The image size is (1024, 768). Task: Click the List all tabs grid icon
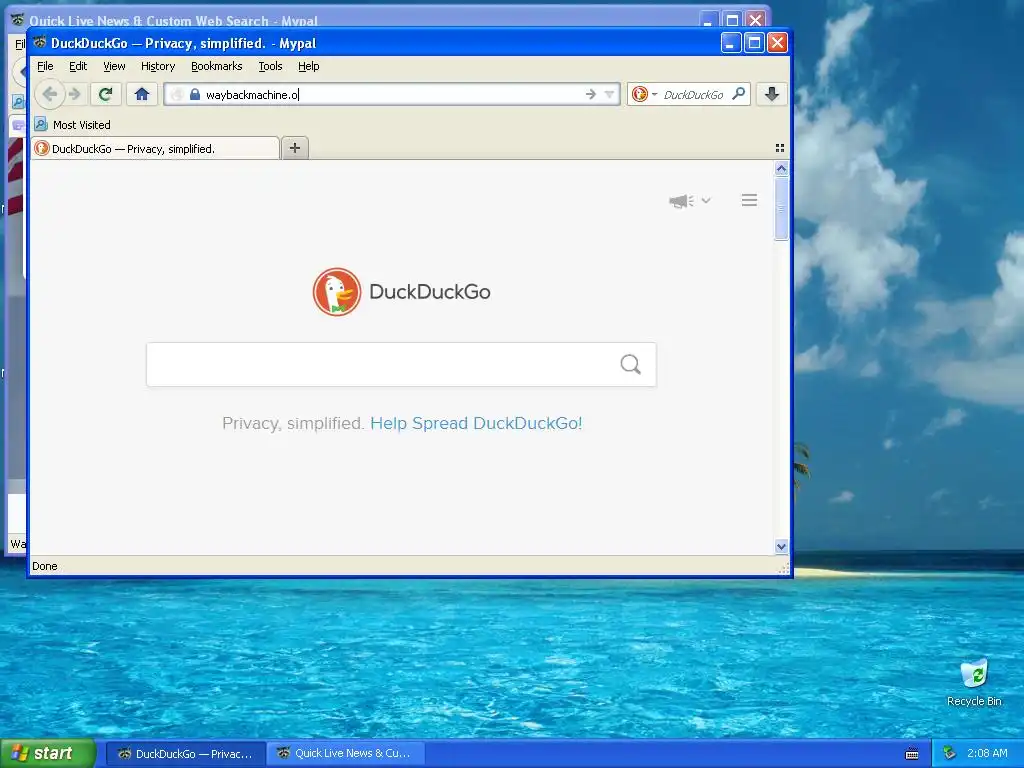coord(780,148)
